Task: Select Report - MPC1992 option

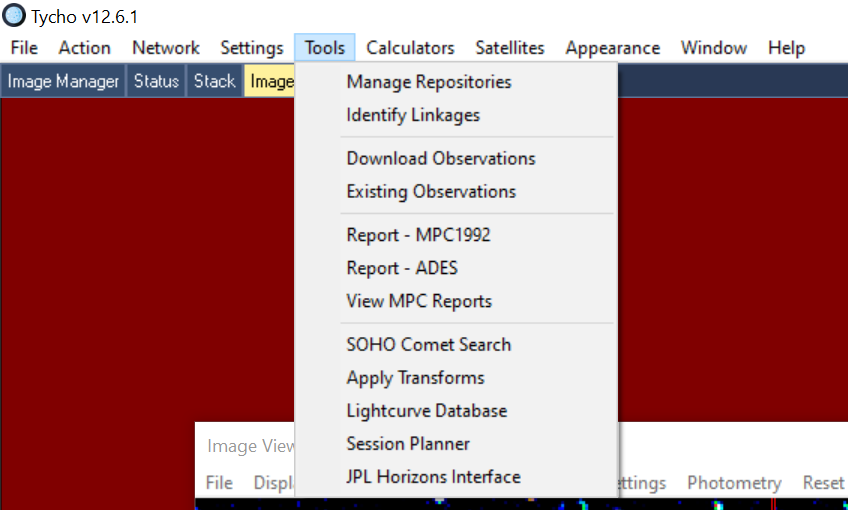Action: (418, 235)
